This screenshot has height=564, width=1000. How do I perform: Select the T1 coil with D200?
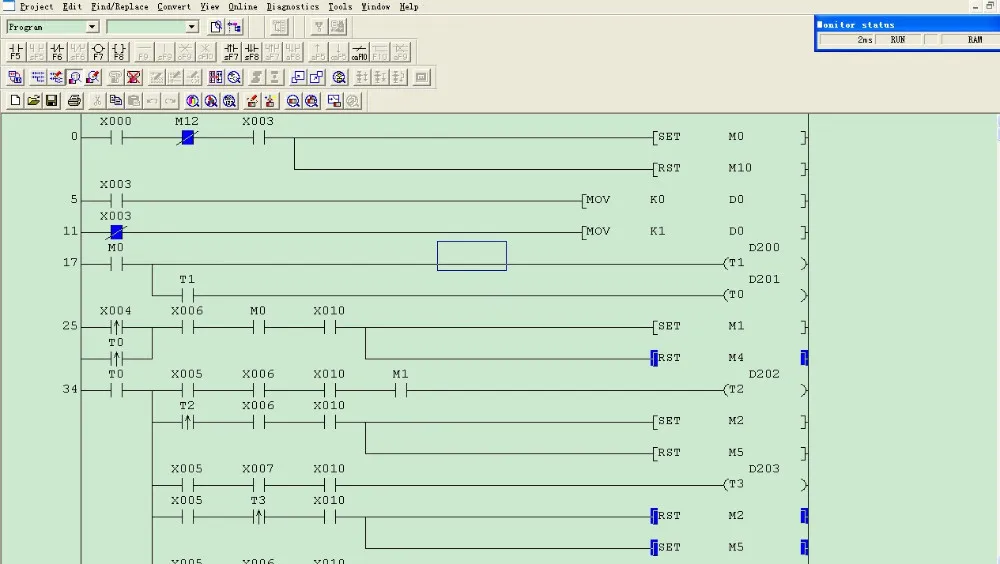[x=765, y=263]
